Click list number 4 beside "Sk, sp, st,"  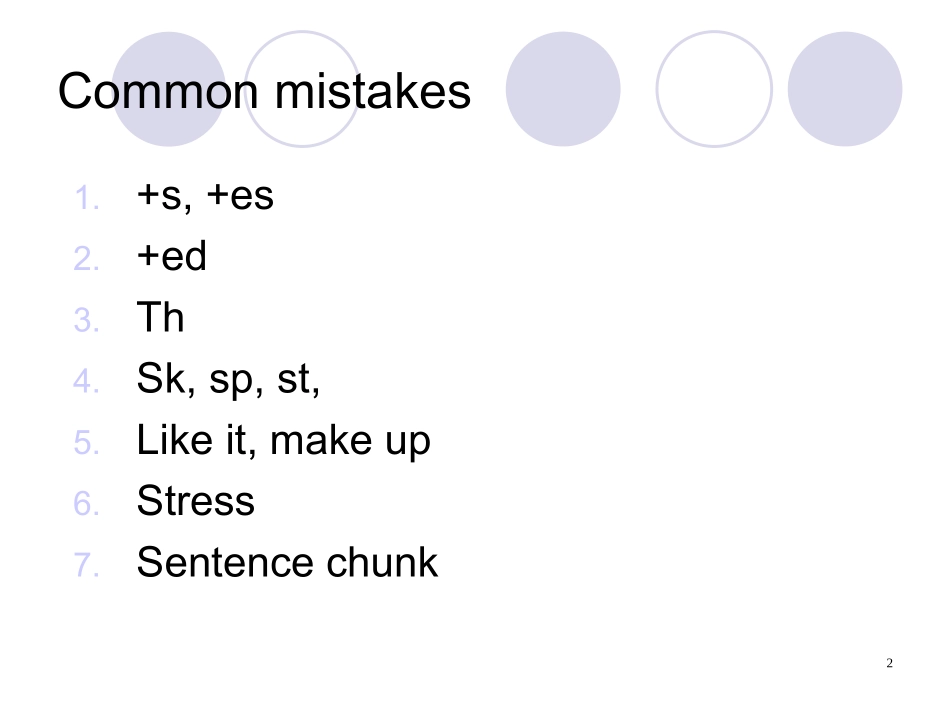[x=87, y=382]
